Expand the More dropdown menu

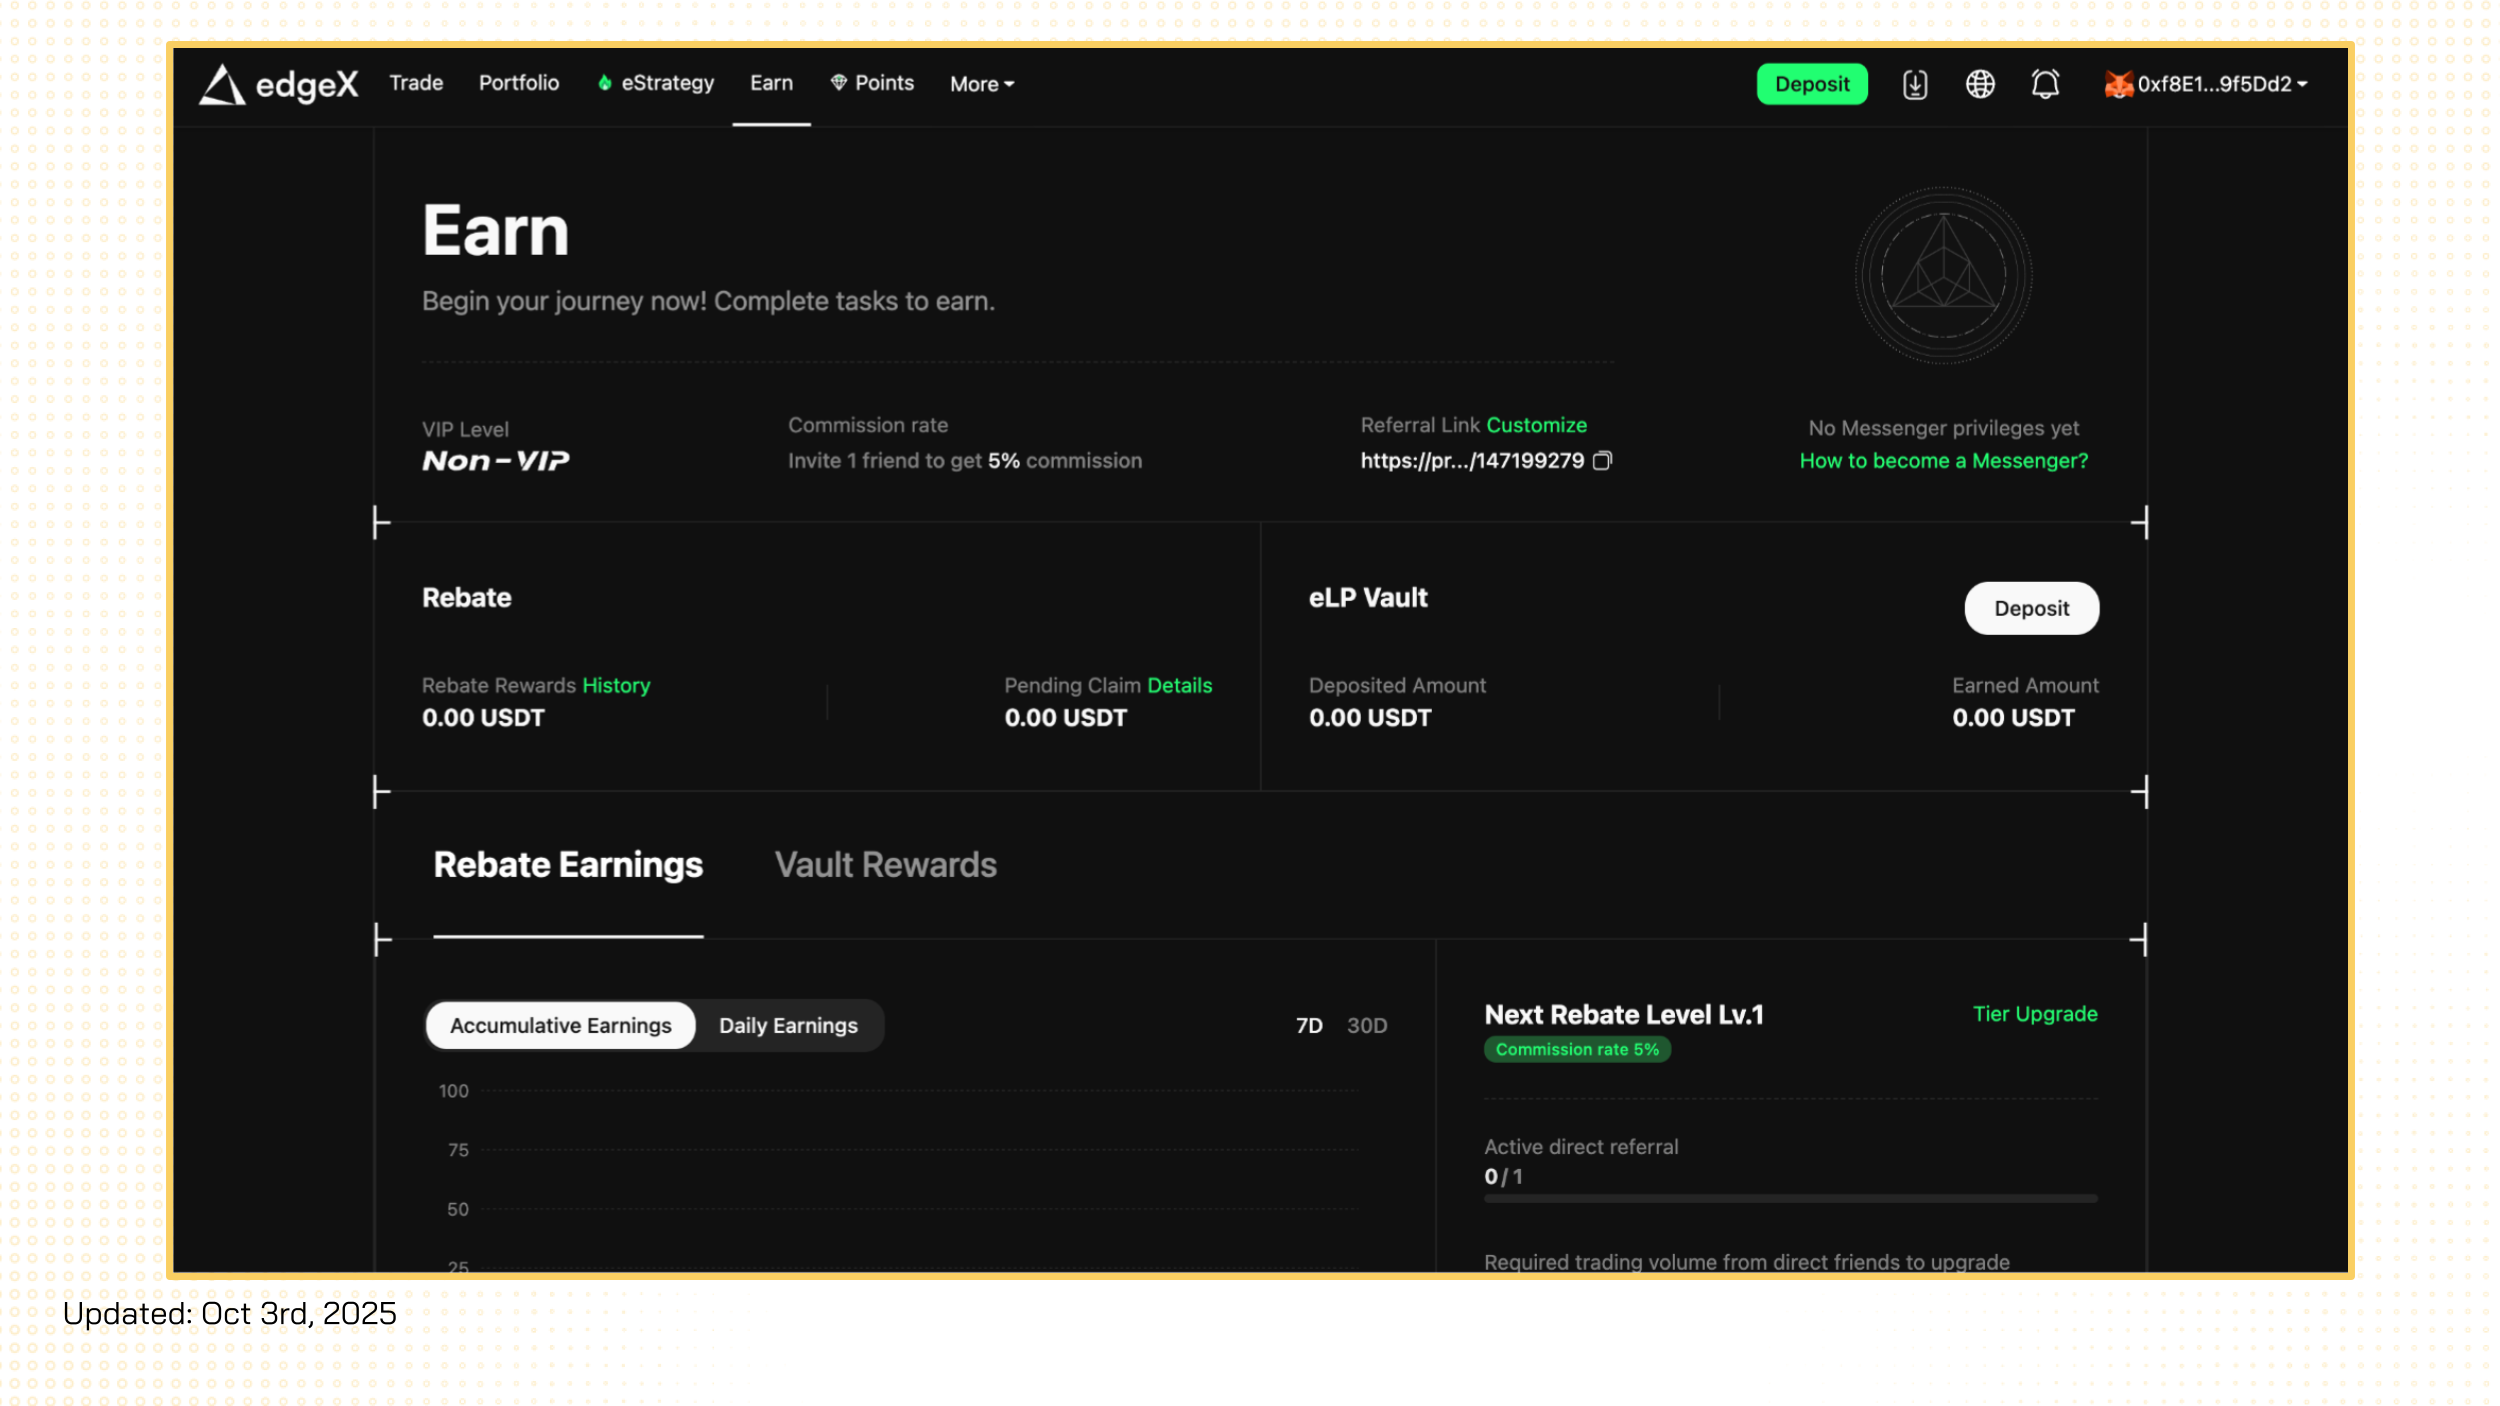[982, 85]
